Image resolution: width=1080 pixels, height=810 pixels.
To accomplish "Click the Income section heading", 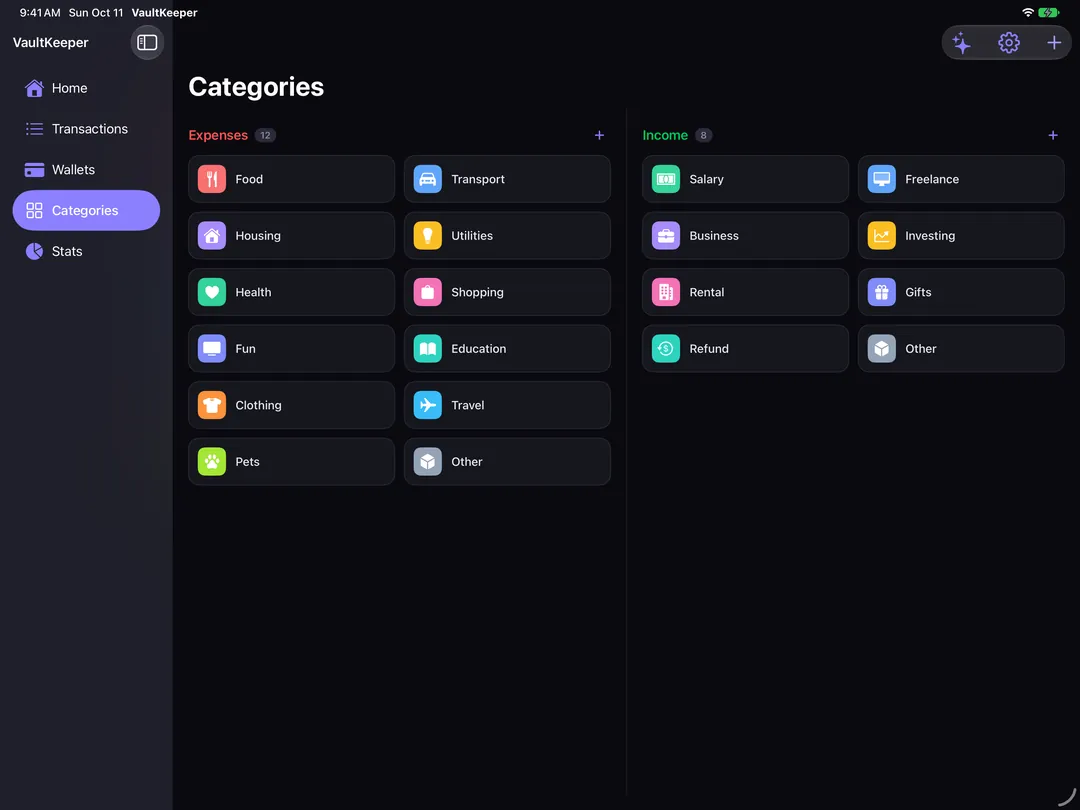I will pyautogui.click(x=665, y=135).
